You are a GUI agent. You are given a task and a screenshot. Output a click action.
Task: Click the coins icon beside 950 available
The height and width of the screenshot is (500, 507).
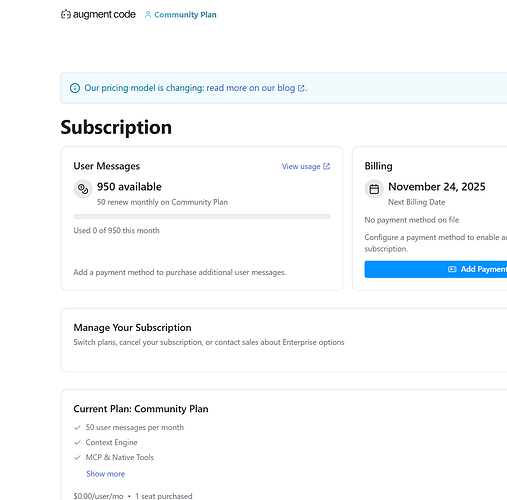[83, 189]
